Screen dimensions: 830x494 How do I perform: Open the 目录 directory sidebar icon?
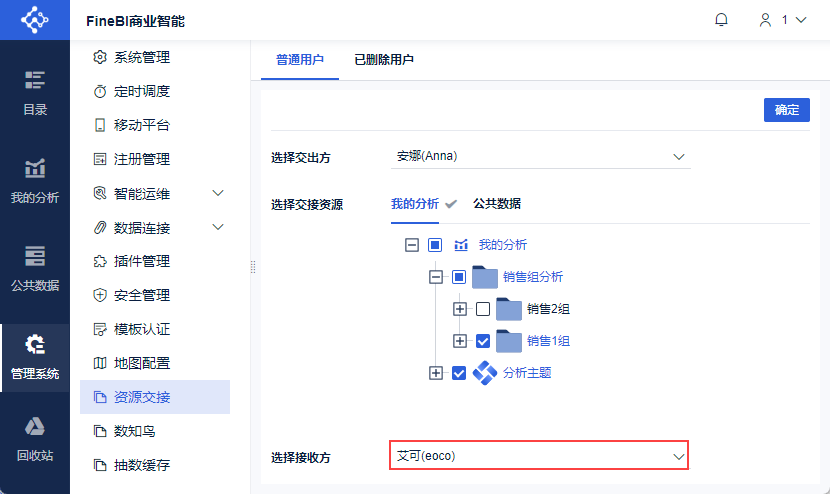click(x=35, y=92)
